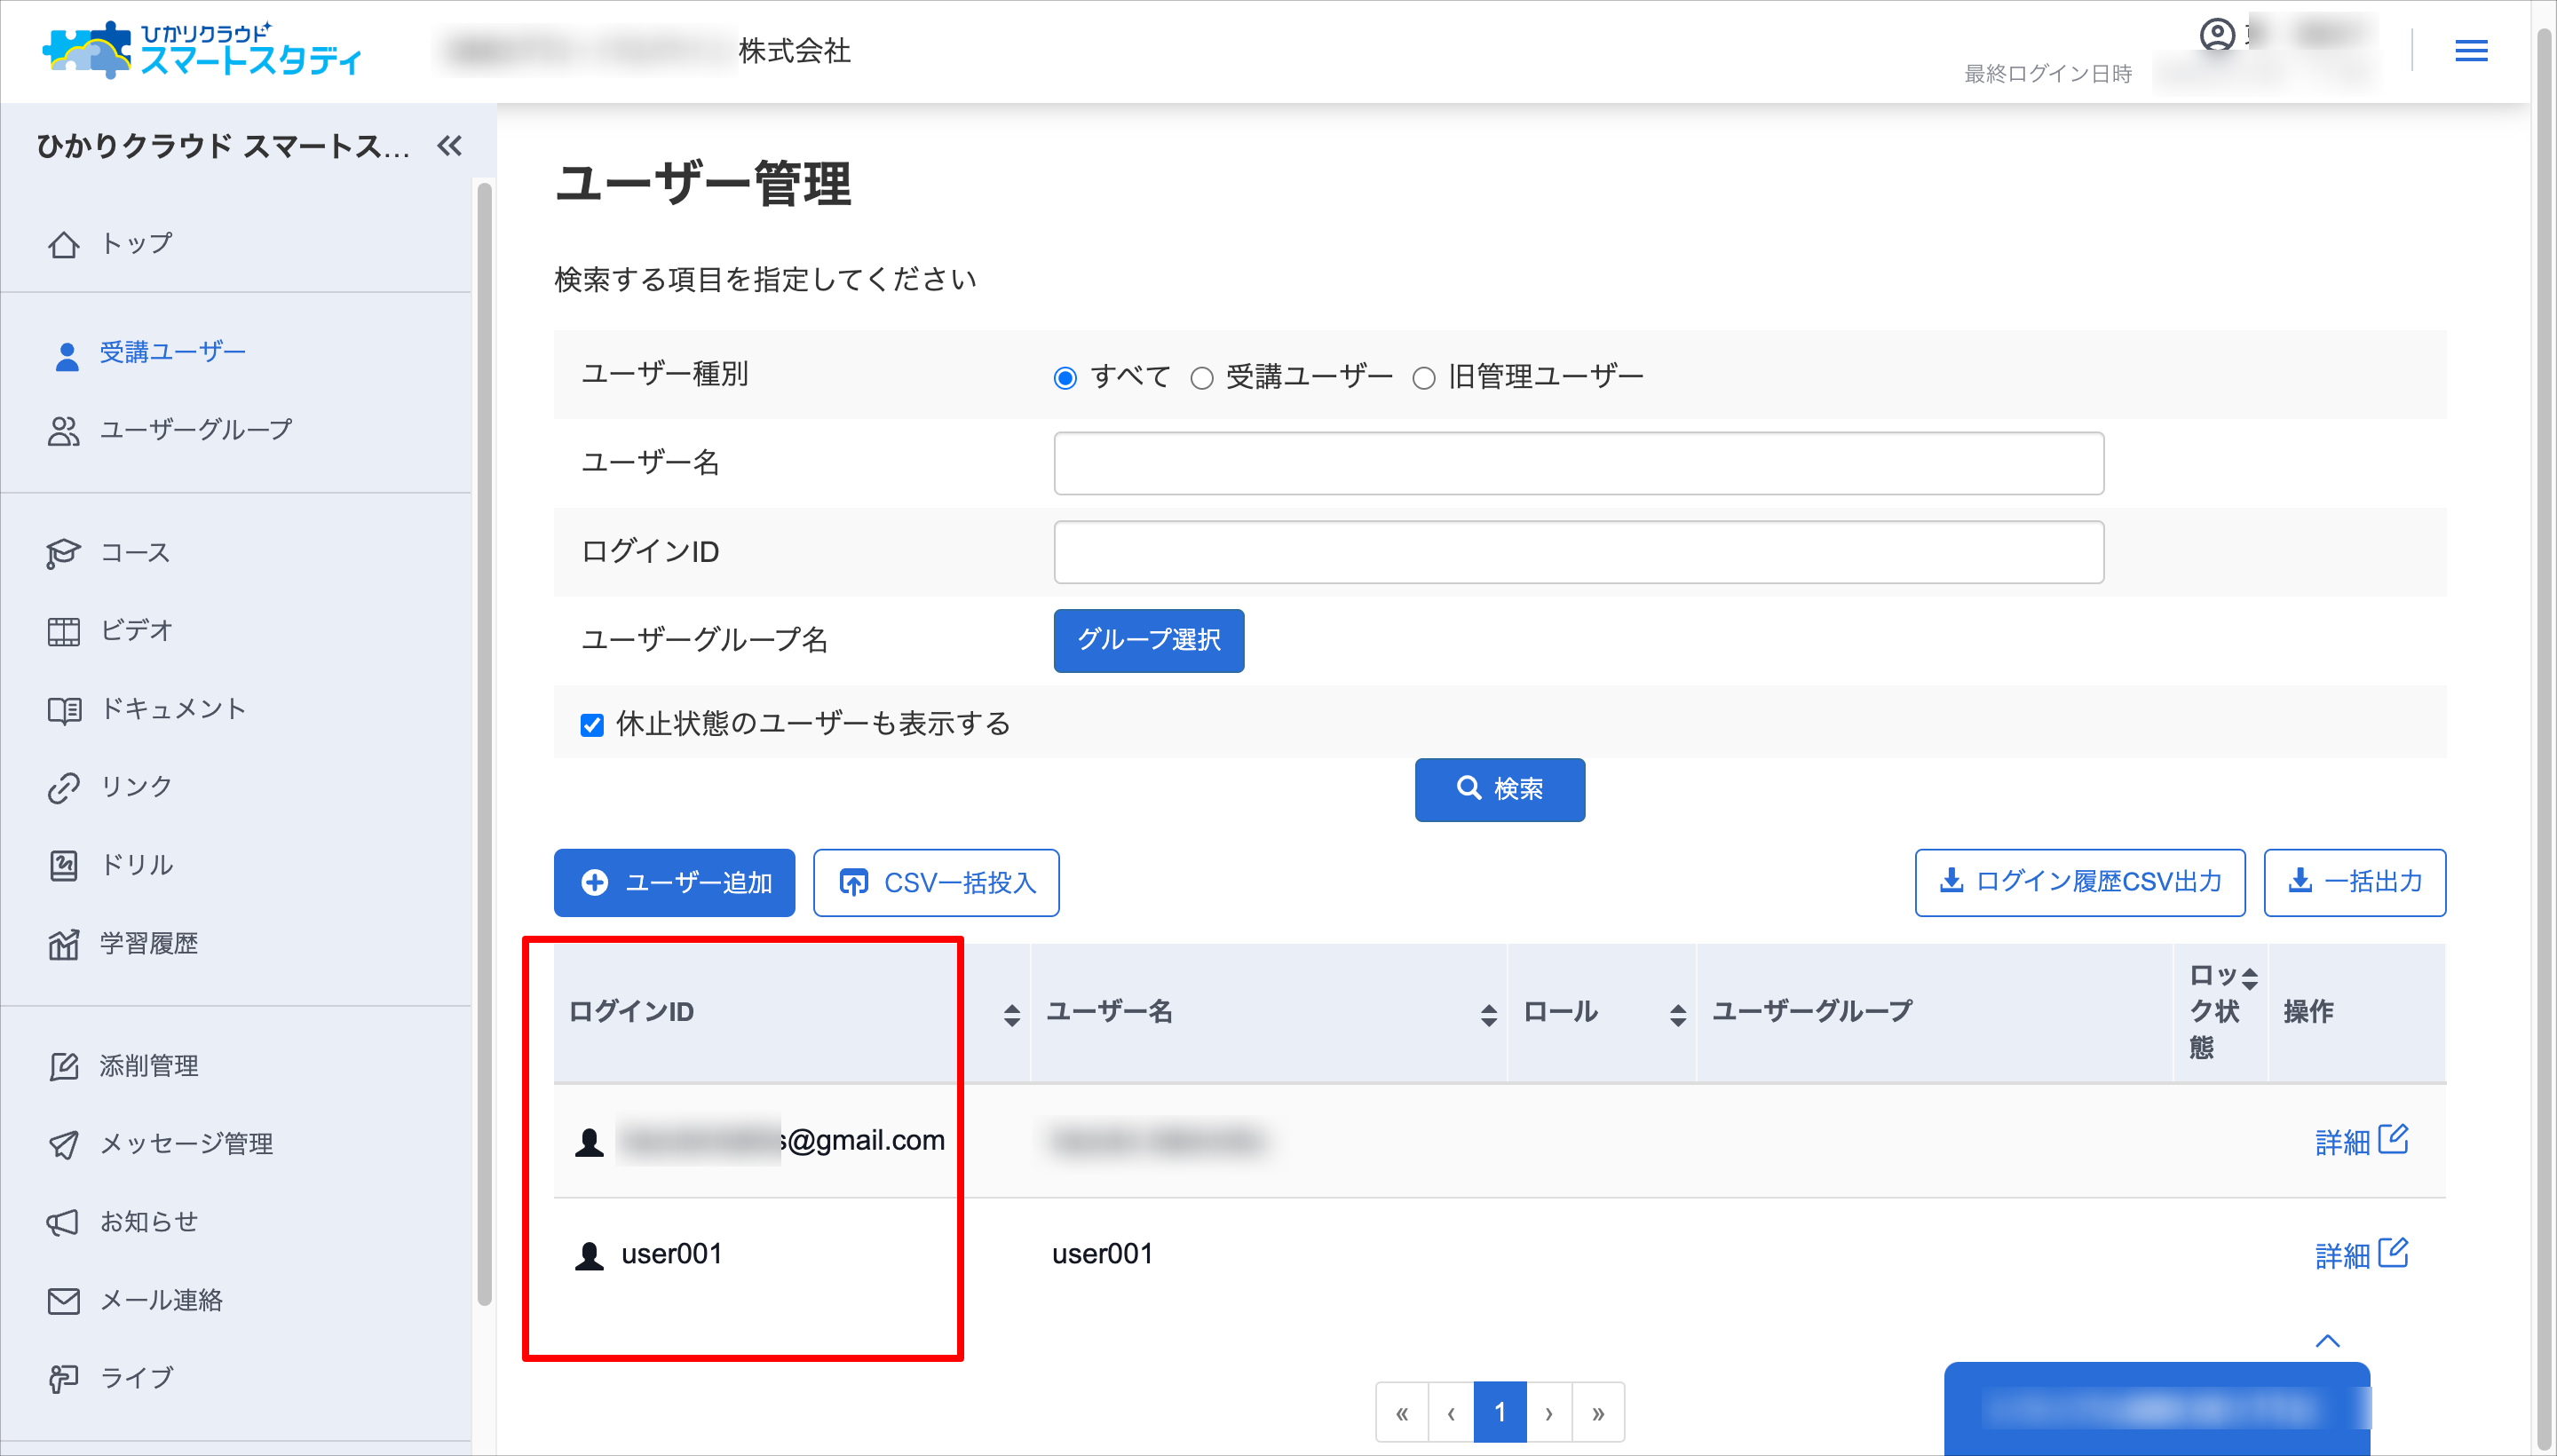Open 学習履歴 menu item
2557x1456 pixels.
(148, 943)
